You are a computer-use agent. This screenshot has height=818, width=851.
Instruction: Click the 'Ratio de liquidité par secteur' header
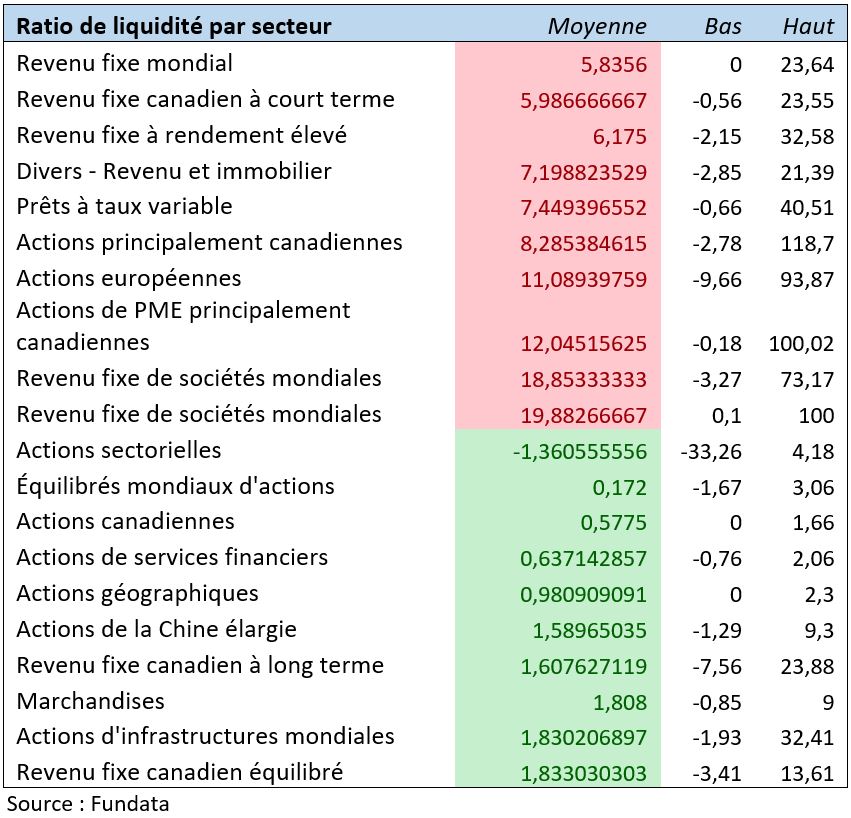[174, 26]
